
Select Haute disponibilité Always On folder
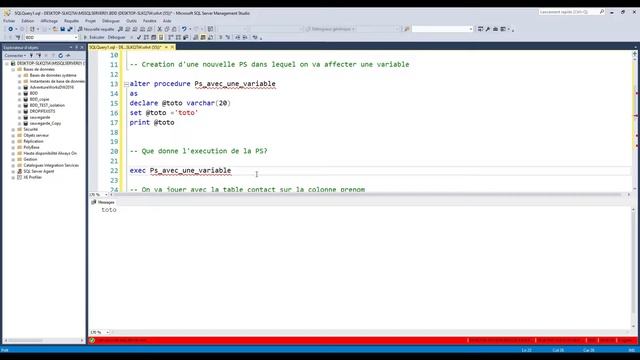click(50, 153)
